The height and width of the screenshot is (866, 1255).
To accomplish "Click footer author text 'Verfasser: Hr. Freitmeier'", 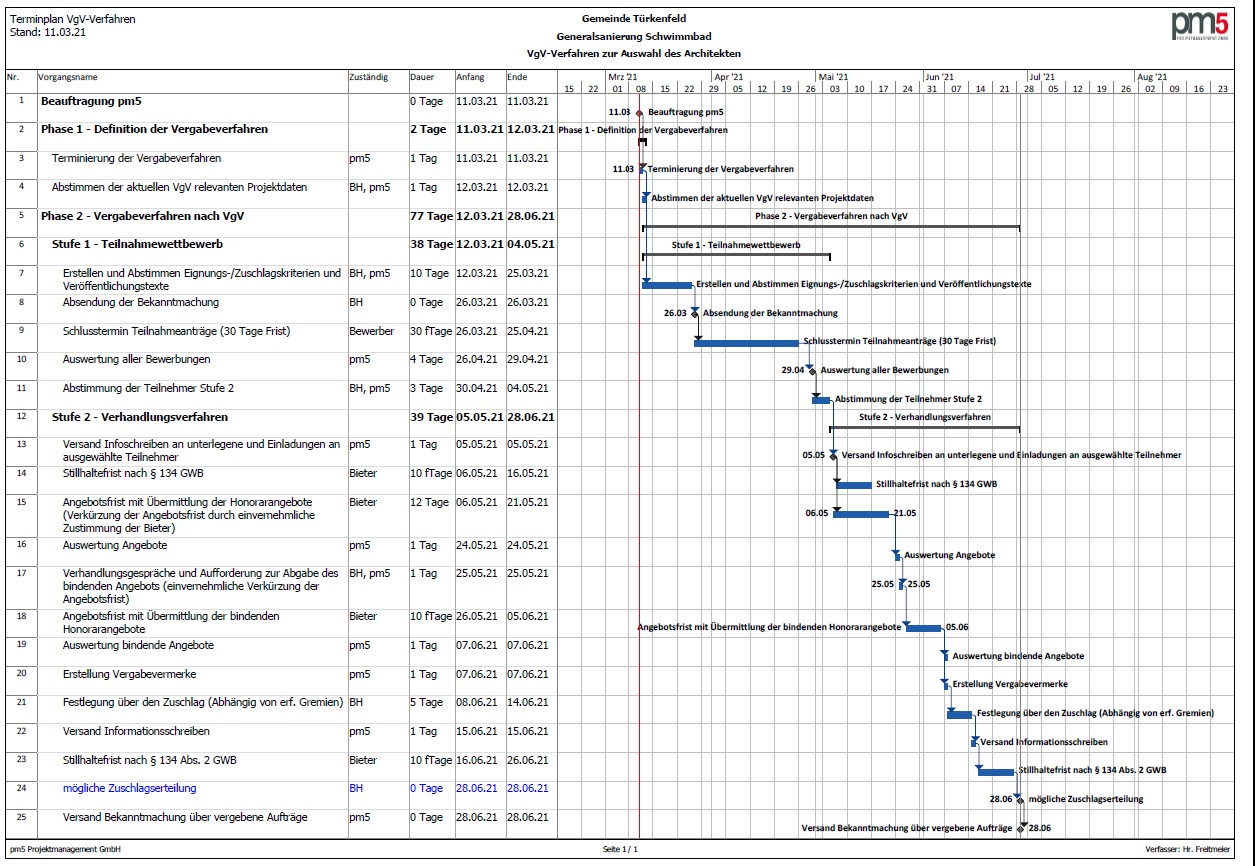I will [x=1188, y=849].
